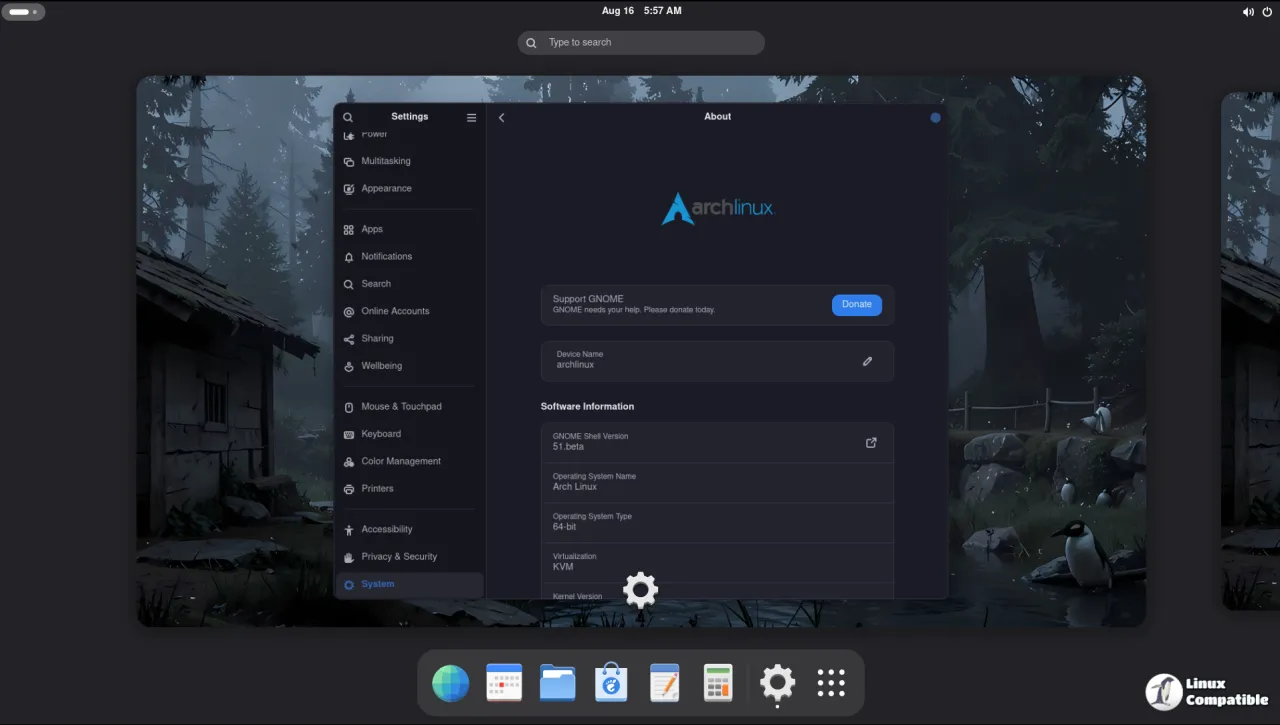Click the Arch Linux logo
Viewport: 1280px width, 725px height.
(x=717, y=208)
